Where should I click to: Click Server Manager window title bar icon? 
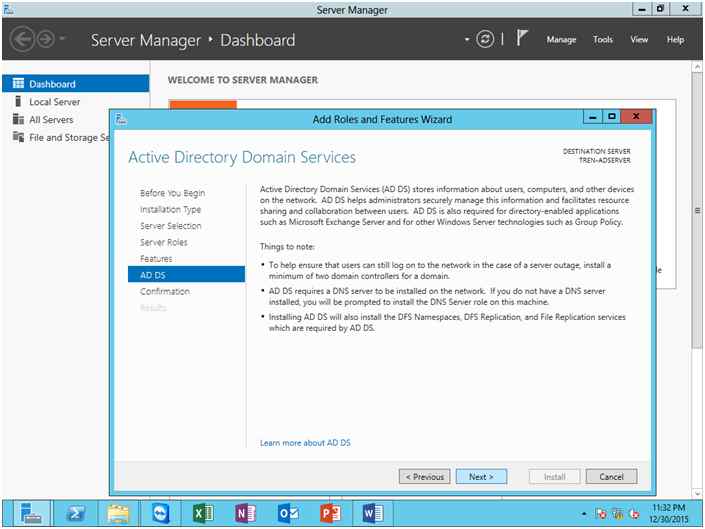[x=8, y=9]
